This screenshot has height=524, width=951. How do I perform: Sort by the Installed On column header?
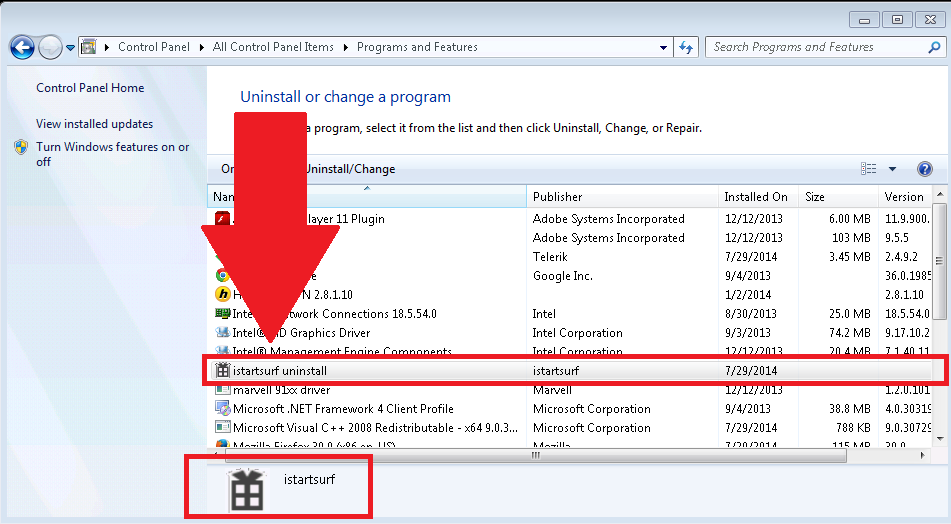pos(758,196)
